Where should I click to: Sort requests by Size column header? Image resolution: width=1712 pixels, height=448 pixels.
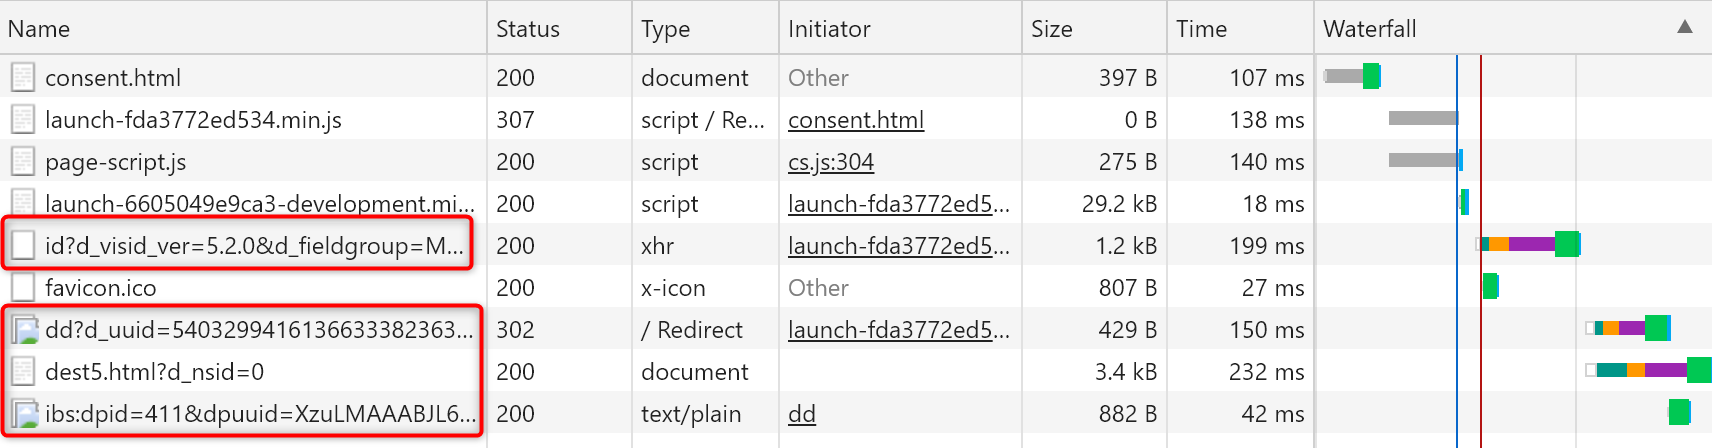point(1052,29)
